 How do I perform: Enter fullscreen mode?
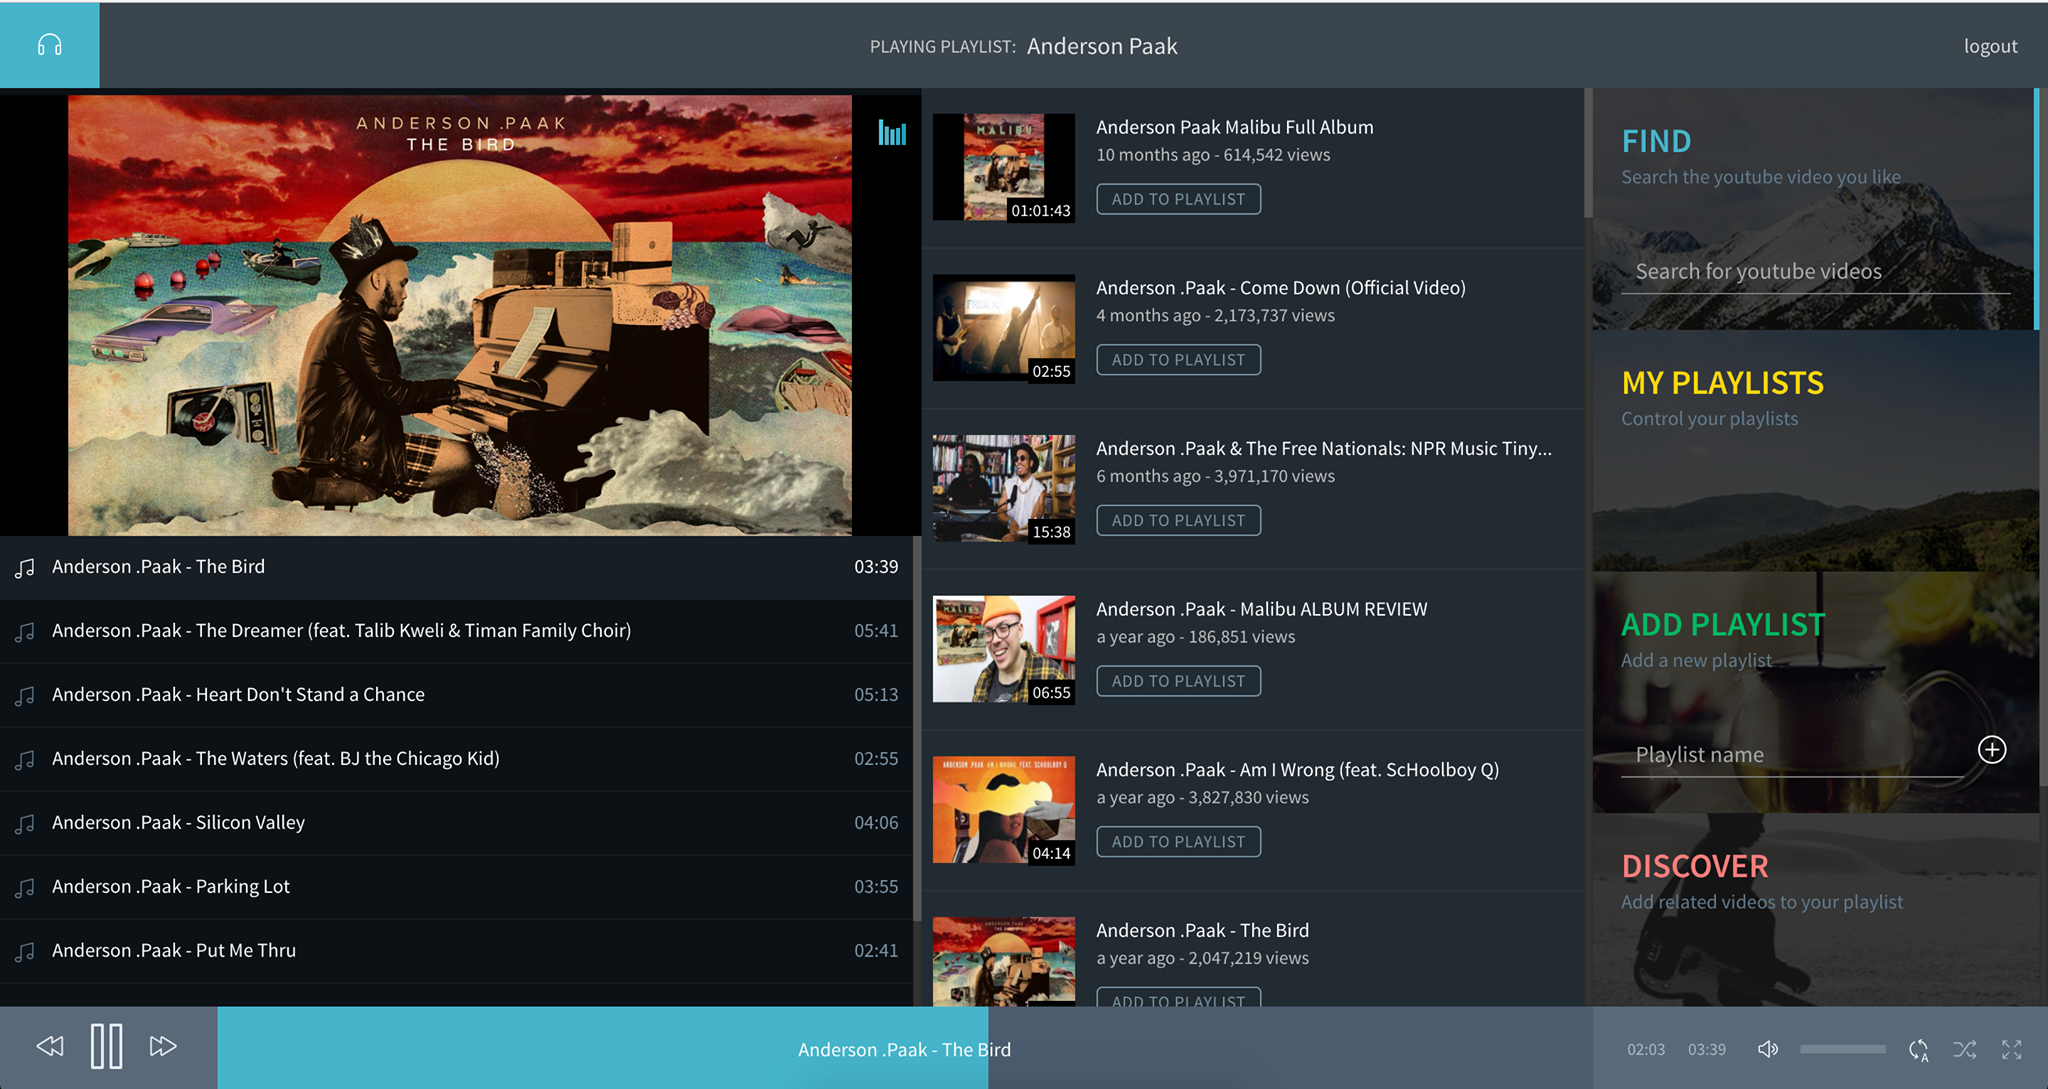point(2011,1049)
